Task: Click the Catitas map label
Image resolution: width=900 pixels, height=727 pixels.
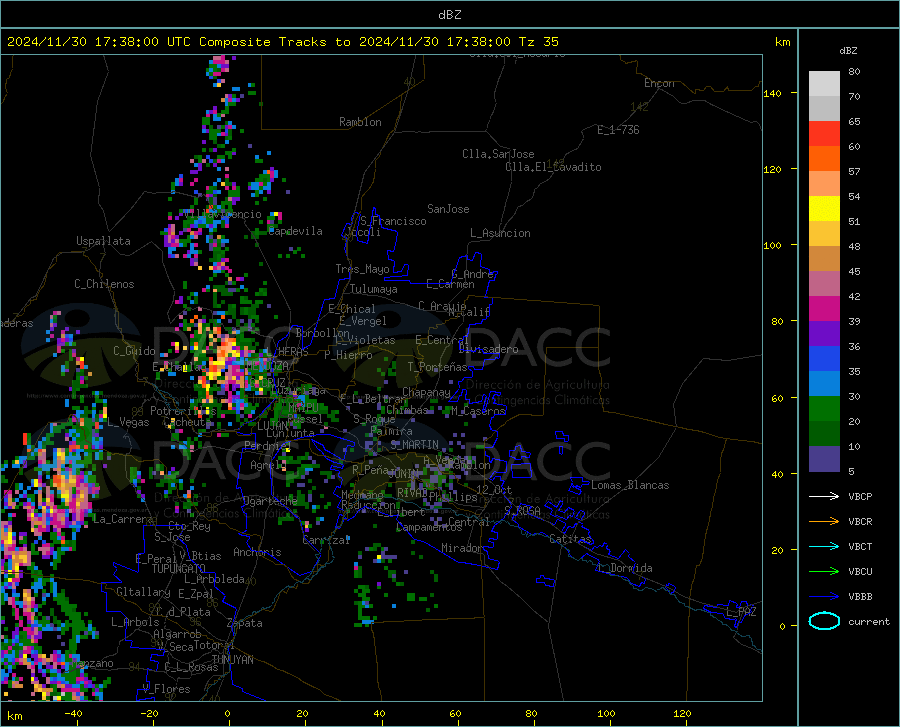Action: (x=570, y=539)
